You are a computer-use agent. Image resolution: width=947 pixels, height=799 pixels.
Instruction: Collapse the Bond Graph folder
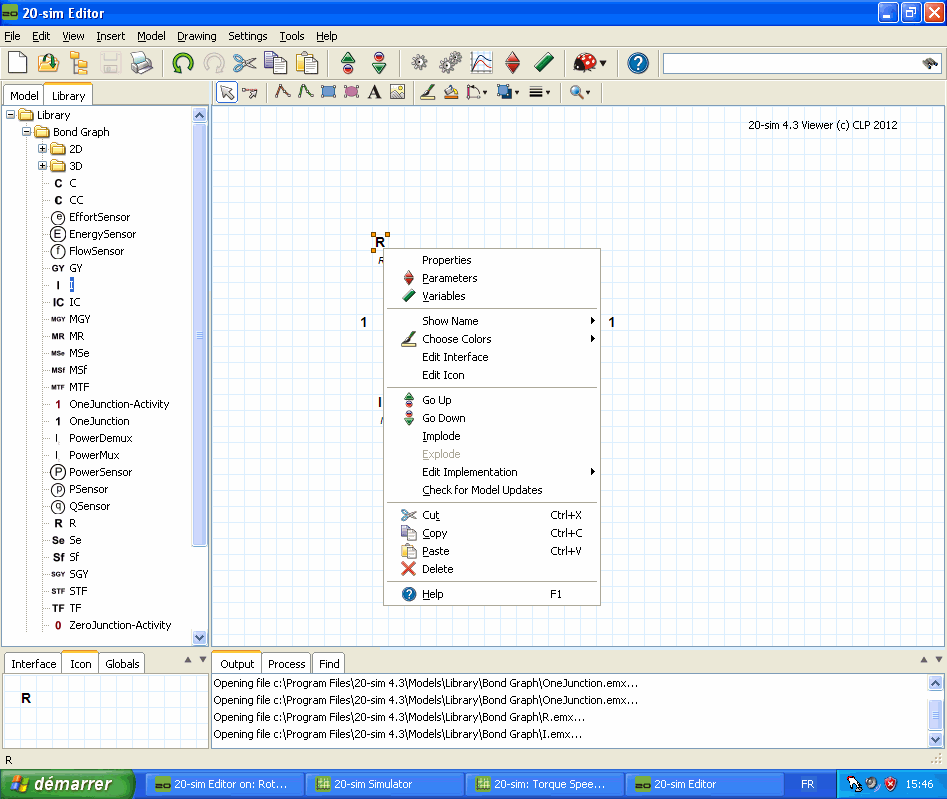coord(27,131)
